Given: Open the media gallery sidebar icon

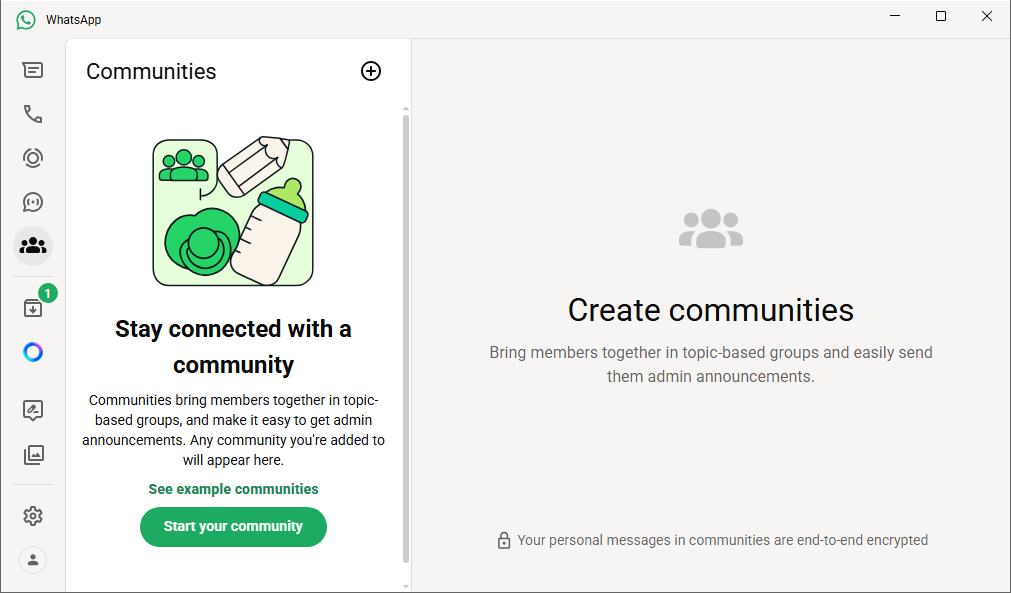Looking at the screenshot, I should (33, 455).
